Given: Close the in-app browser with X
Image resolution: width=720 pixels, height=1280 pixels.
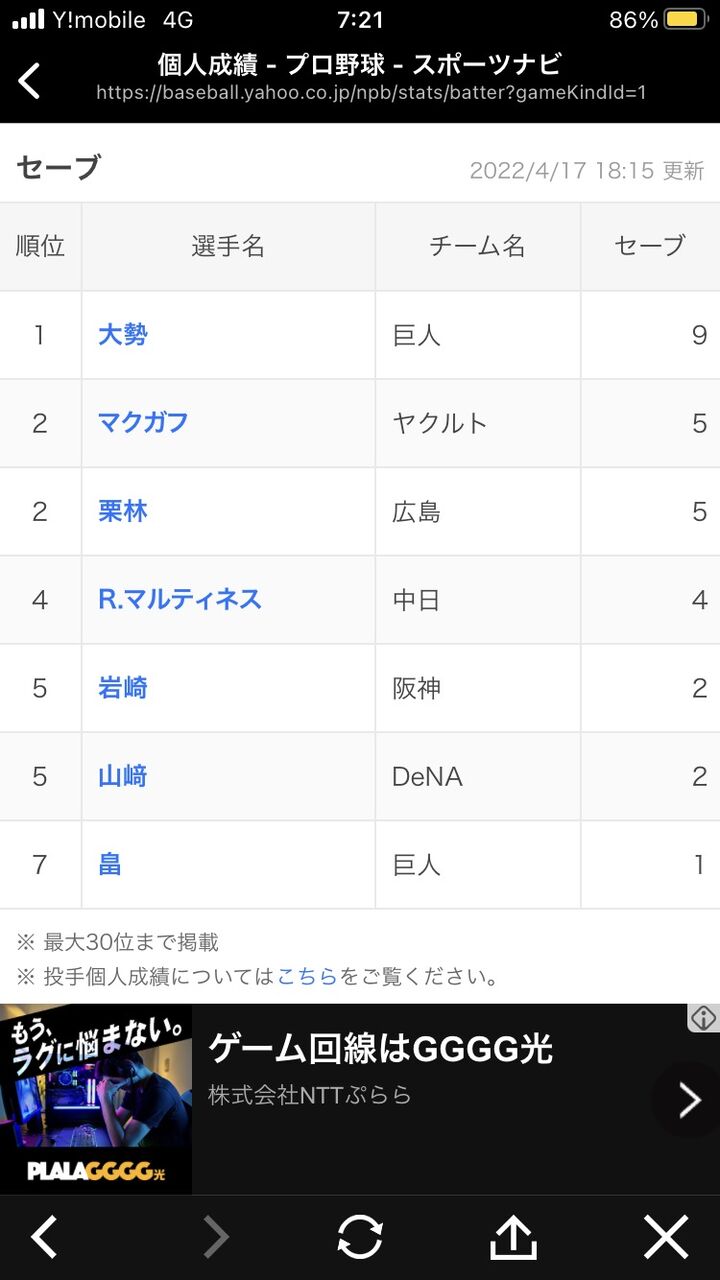Looking at the screenshot, I should coord(666,1238).
